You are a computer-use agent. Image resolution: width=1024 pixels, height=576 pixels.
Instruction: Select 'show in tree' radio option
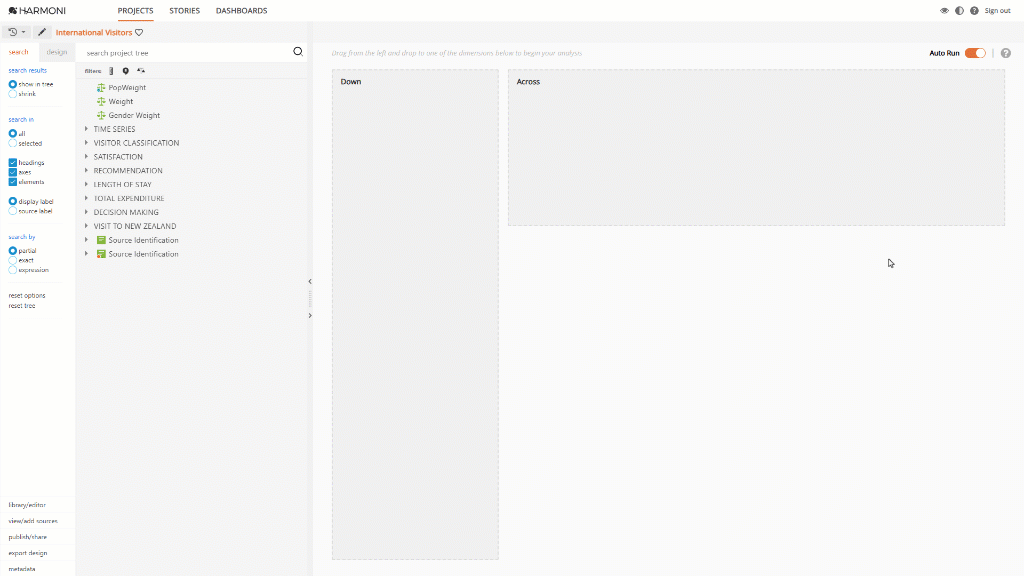click(x=12, y=84)
